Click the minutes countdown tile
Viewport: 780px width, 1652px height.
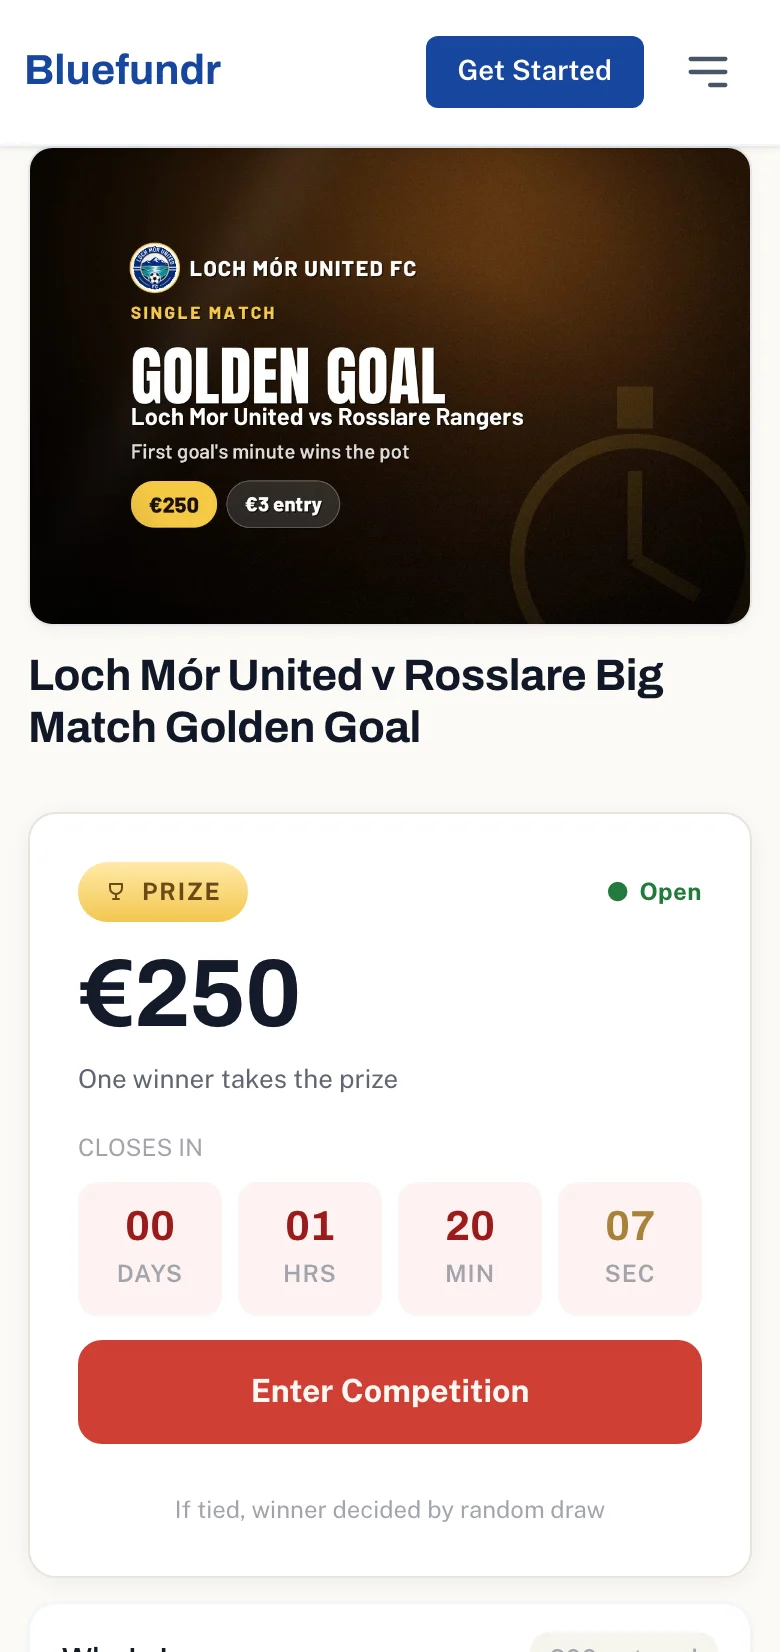pos(470,1249)
